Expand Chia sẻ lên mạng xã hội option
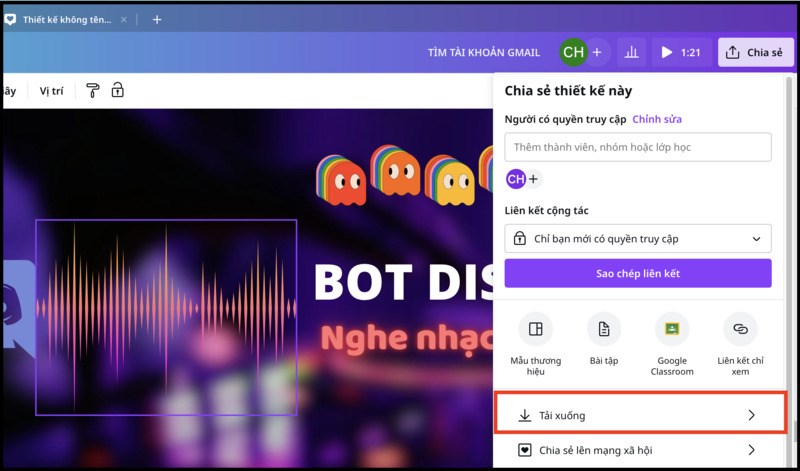 638,450
